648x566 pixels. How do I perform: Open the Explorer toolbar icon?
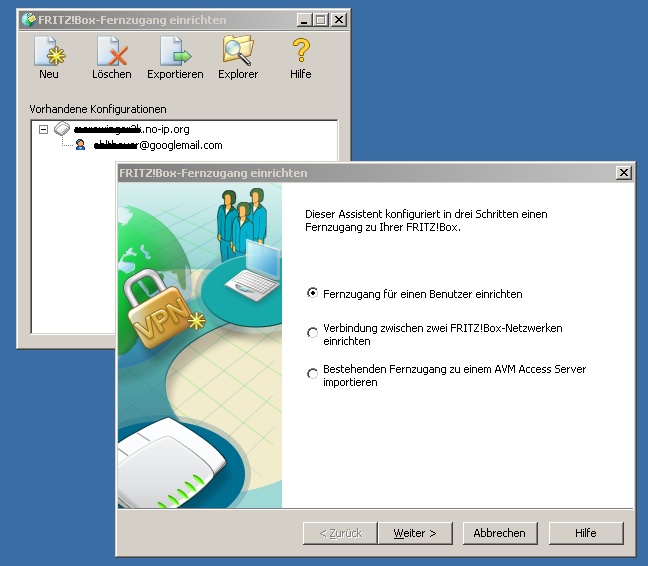238,51
